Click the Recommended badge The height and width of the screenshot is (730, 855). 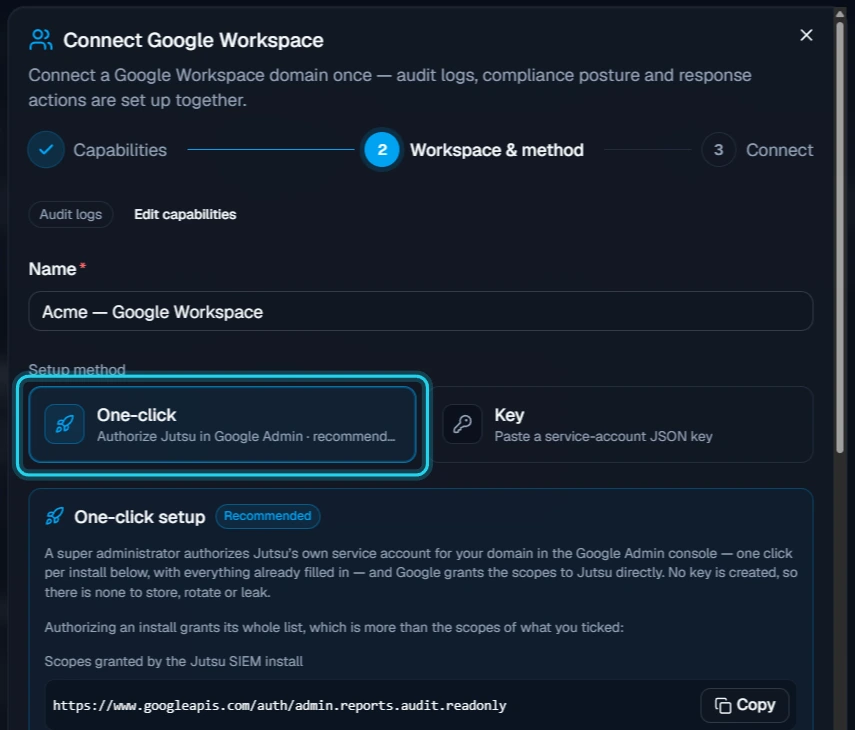(268, 516)
